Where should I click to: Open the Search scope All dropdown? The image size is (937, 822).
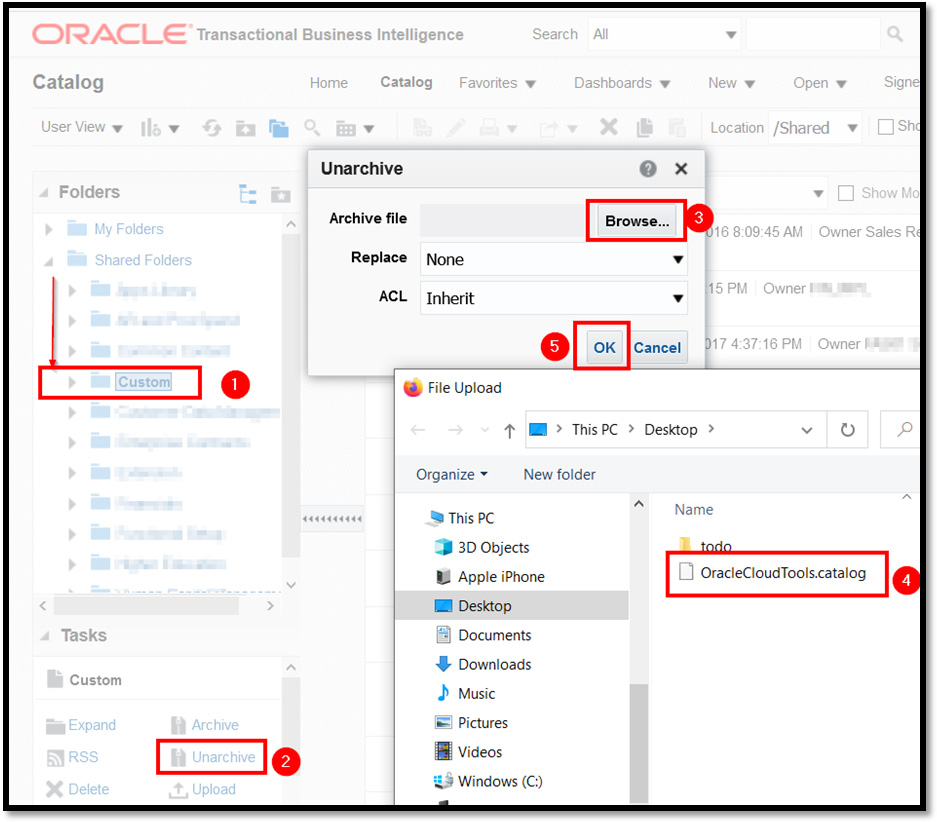point(665,34)
